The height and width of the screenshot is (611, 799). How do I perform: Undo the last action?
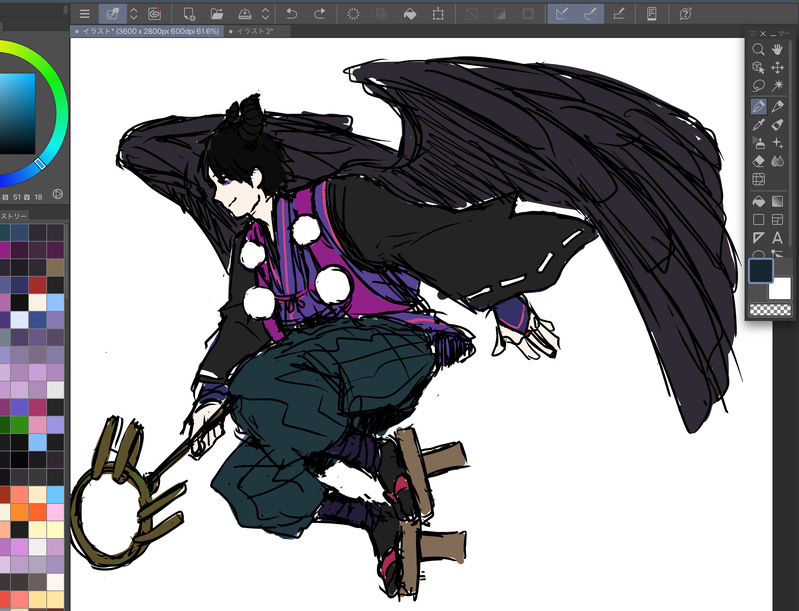coord(291,14)
